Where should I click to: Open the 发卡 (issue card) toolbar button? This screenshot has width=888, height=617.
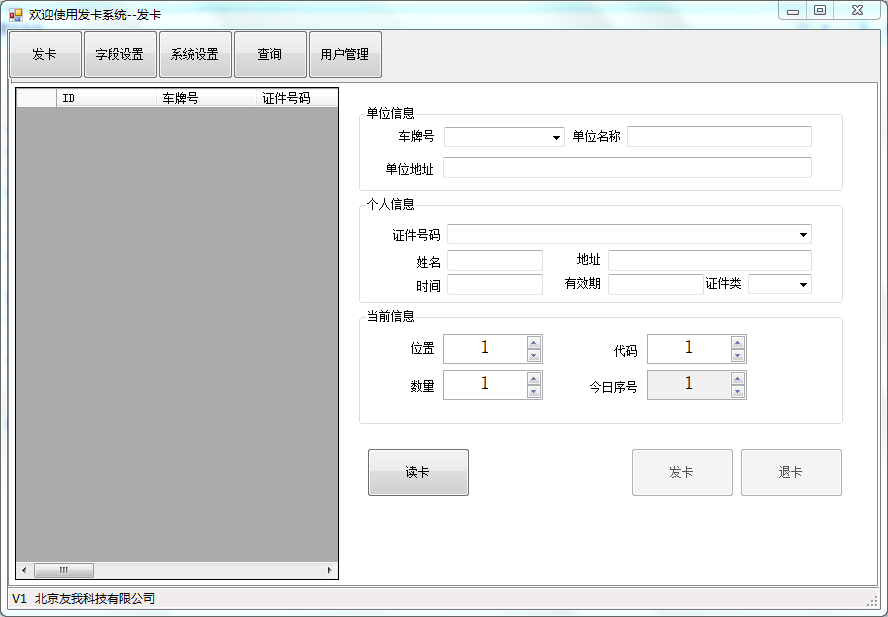pyautogui.click(x=44, y=54)
